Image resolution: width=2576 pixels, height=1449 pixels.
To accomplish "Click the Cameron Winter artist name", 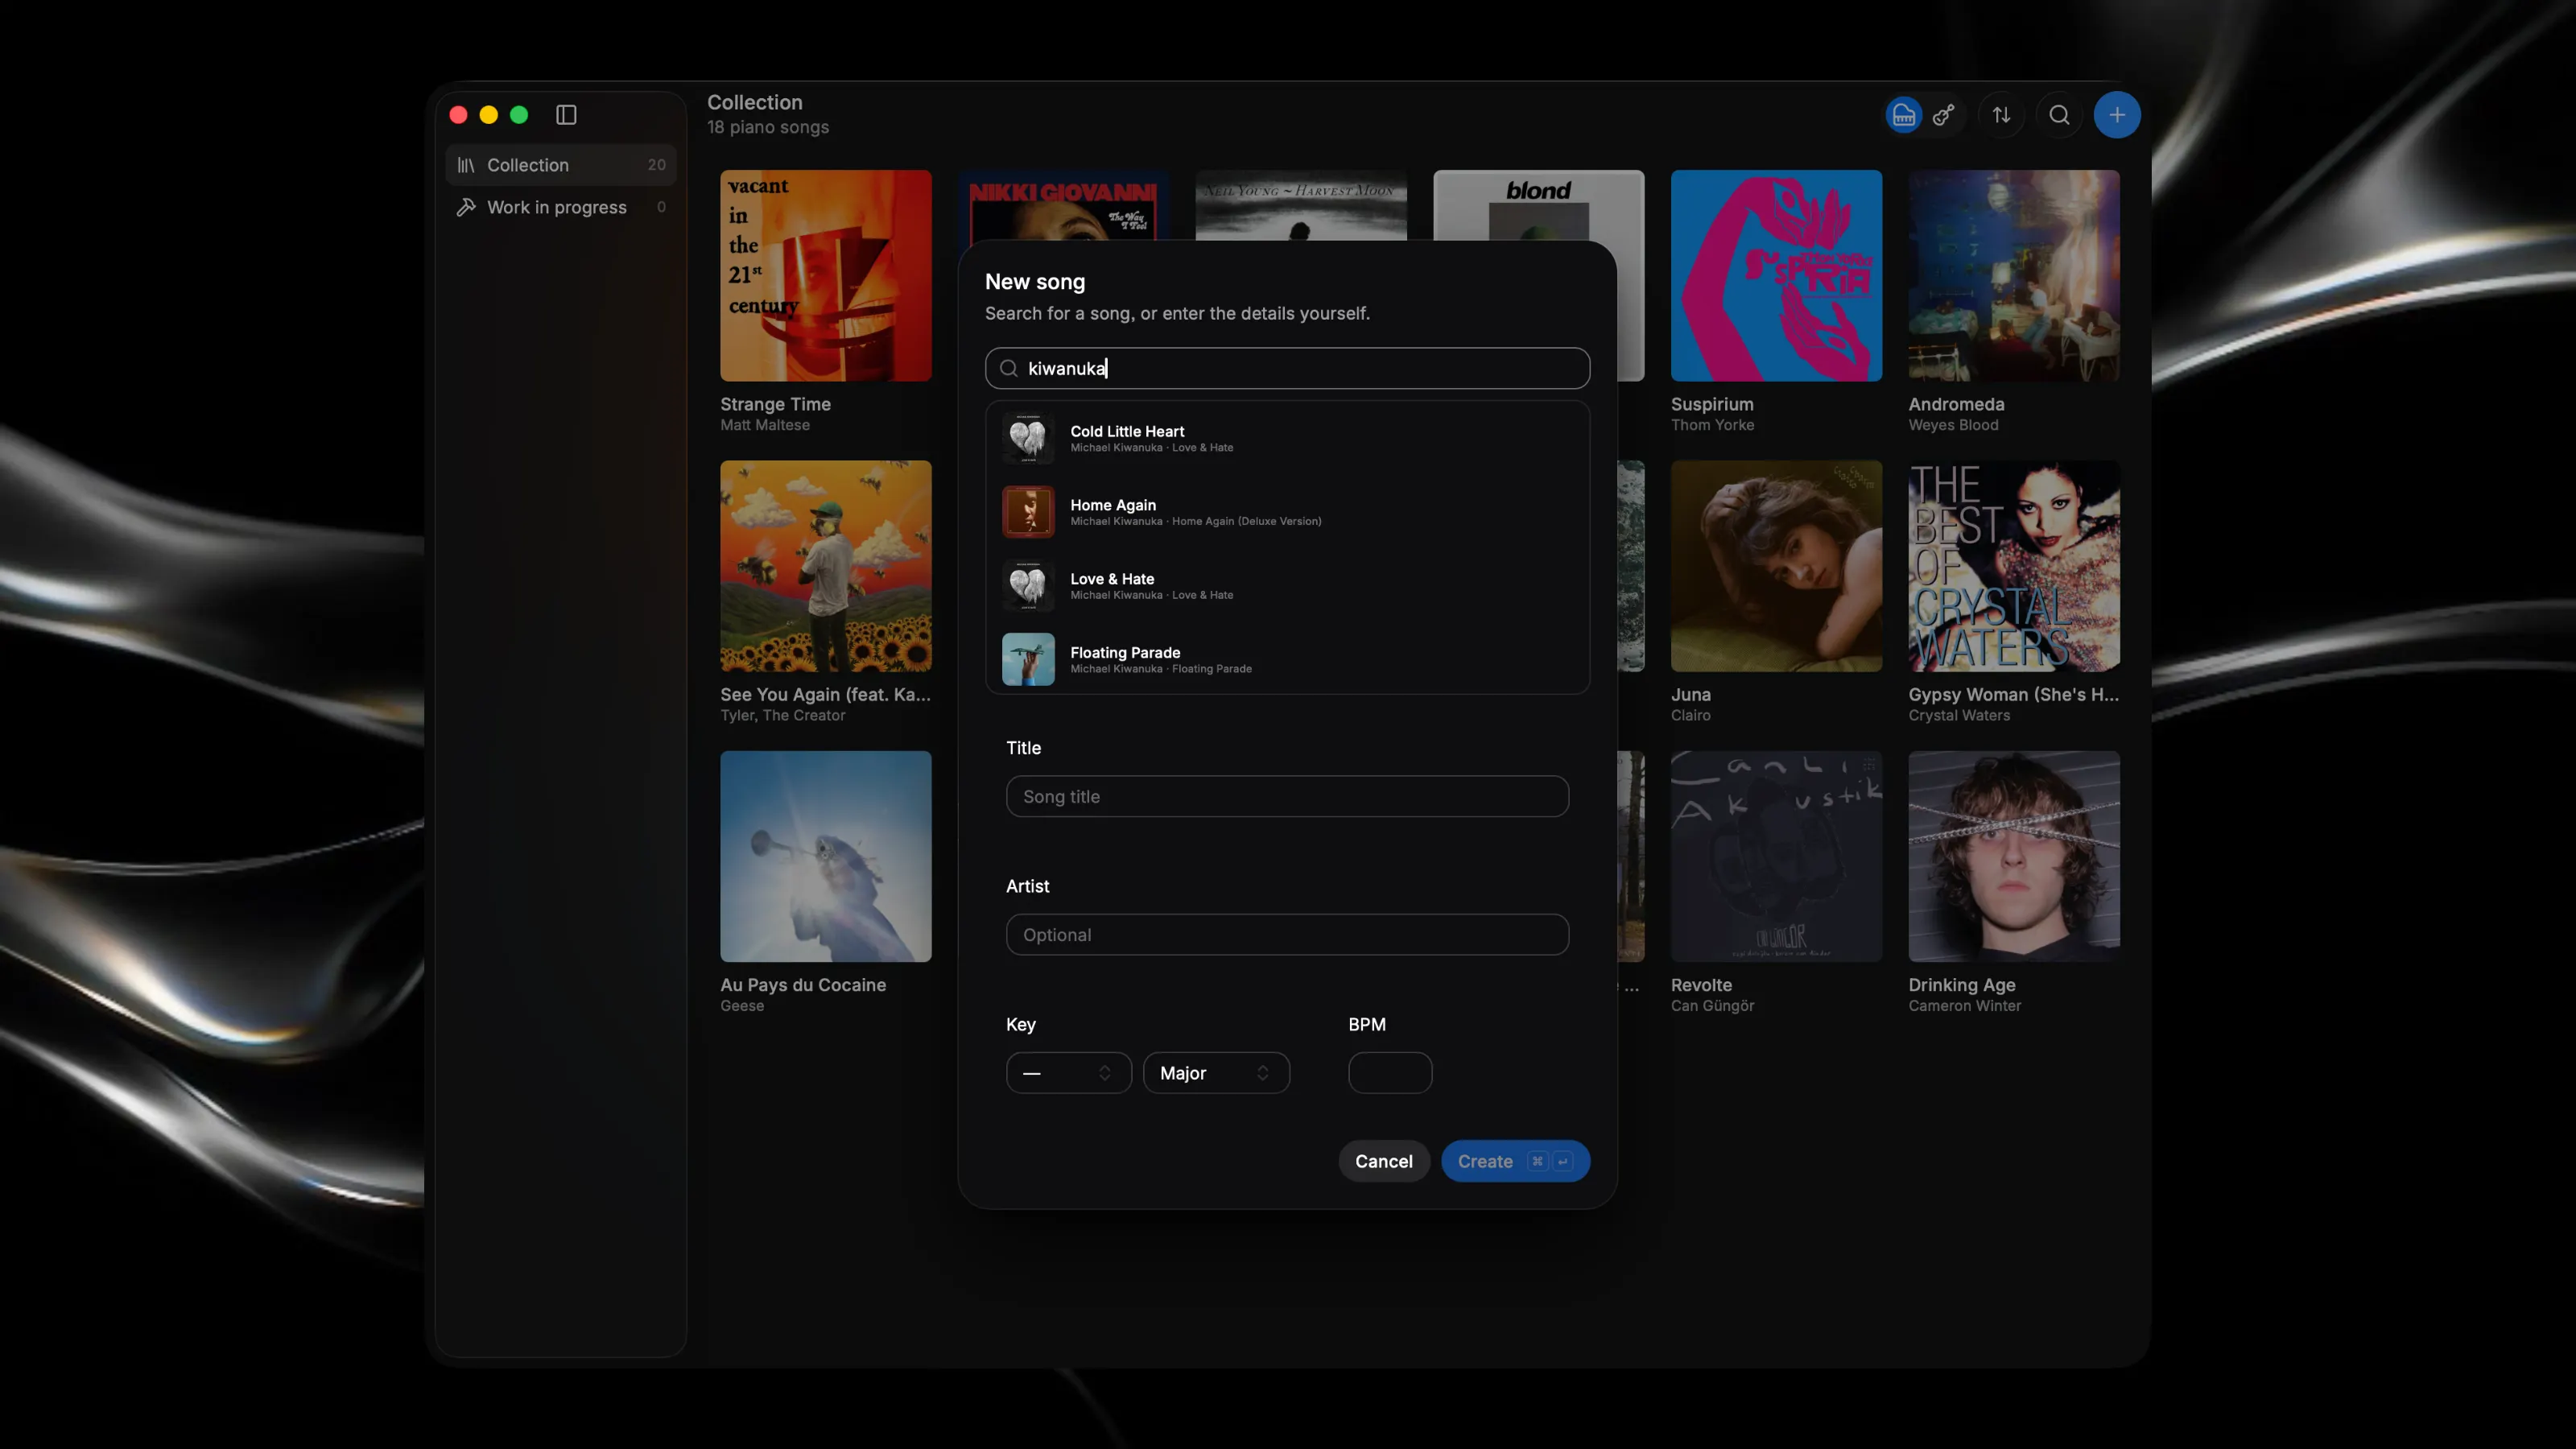I will (1964, 1006).
